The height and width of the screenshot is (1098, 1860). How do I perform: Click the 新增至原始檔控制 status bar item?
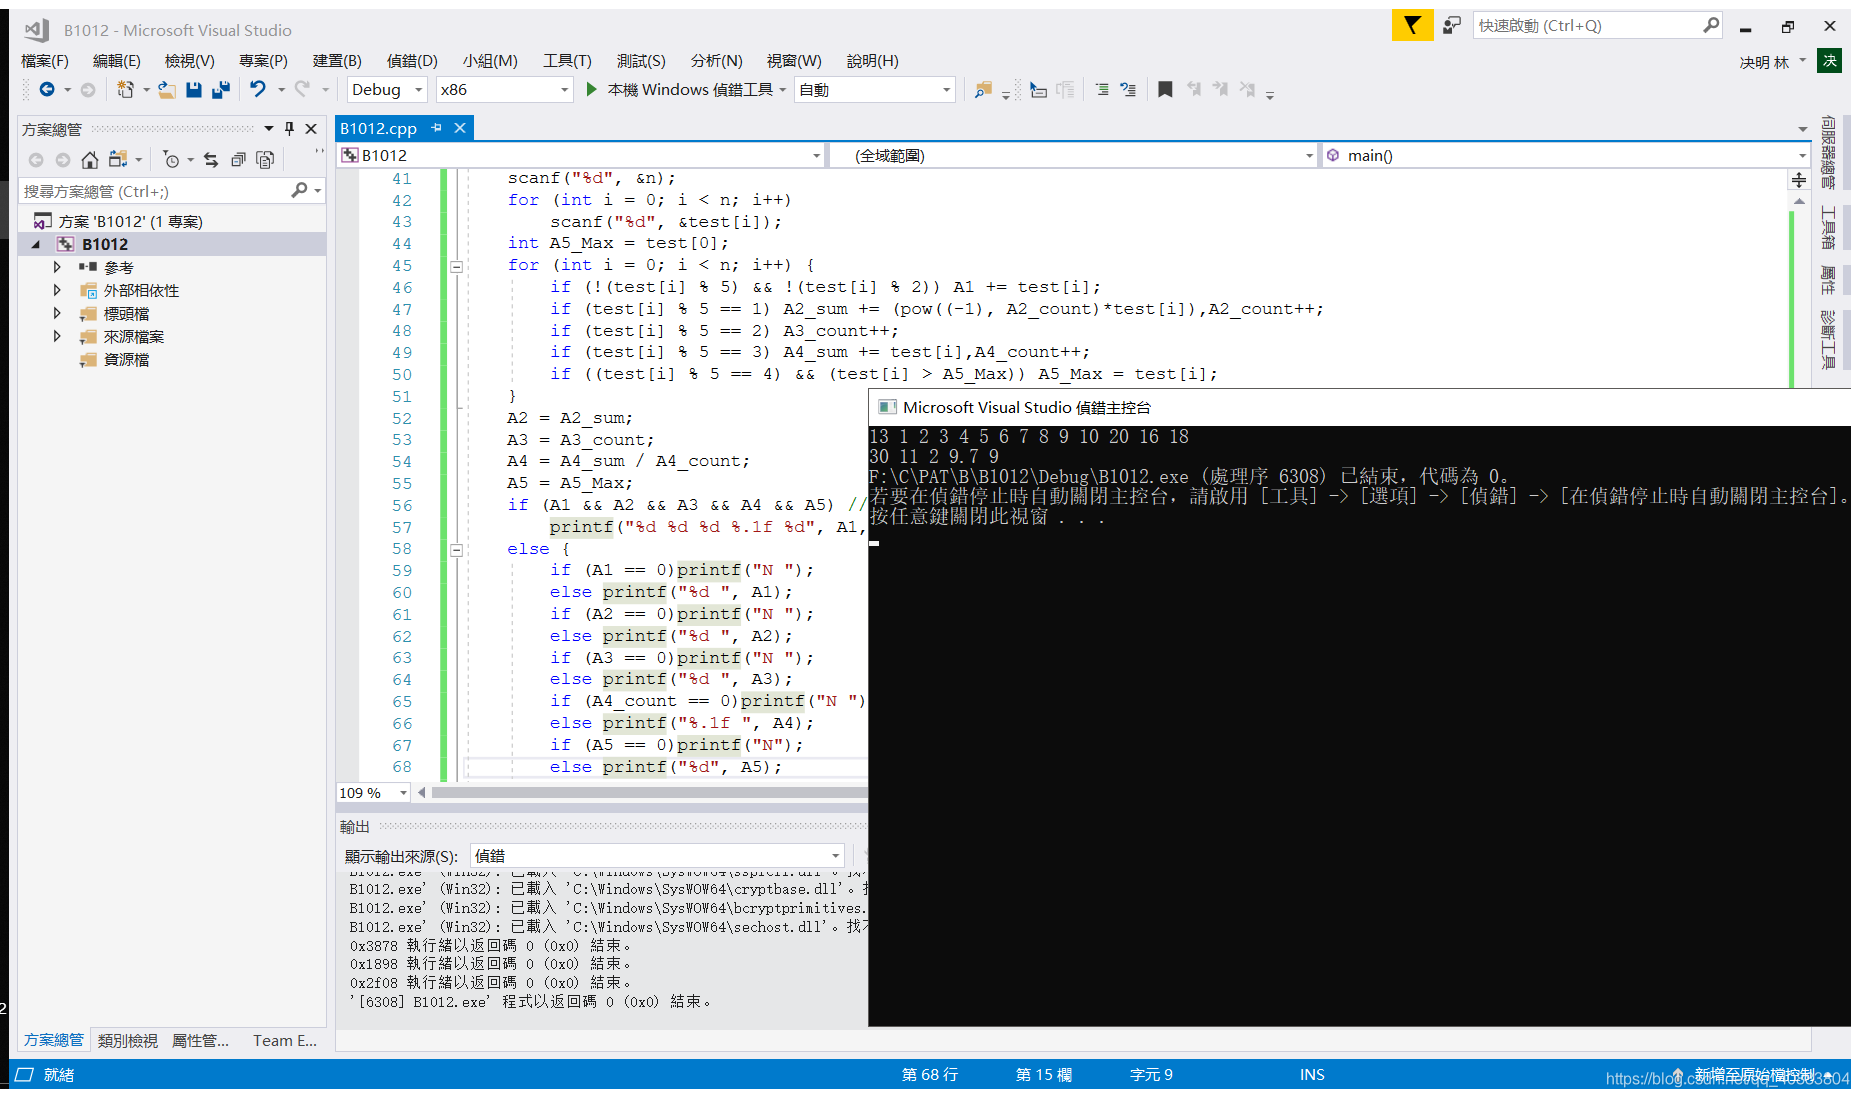point(1754,1076)
